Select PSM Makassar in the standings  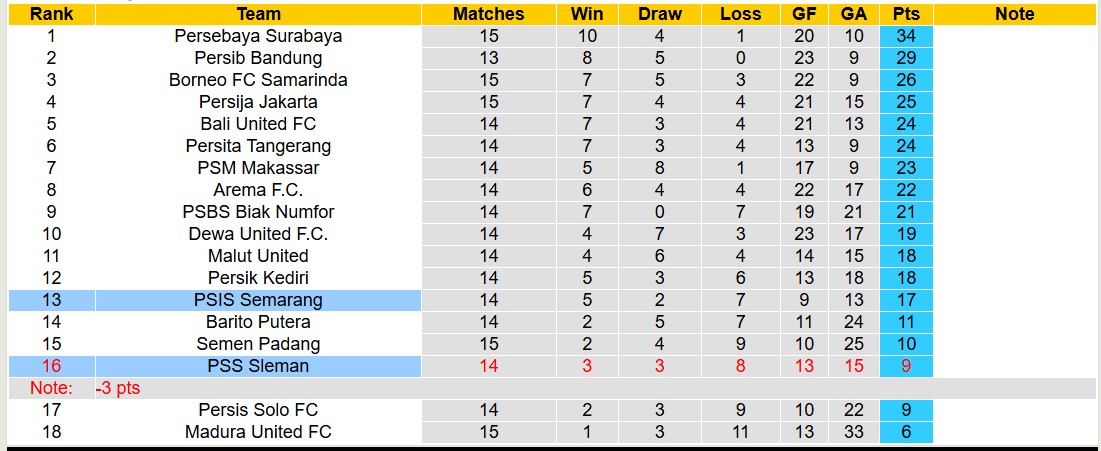(258, 168)
